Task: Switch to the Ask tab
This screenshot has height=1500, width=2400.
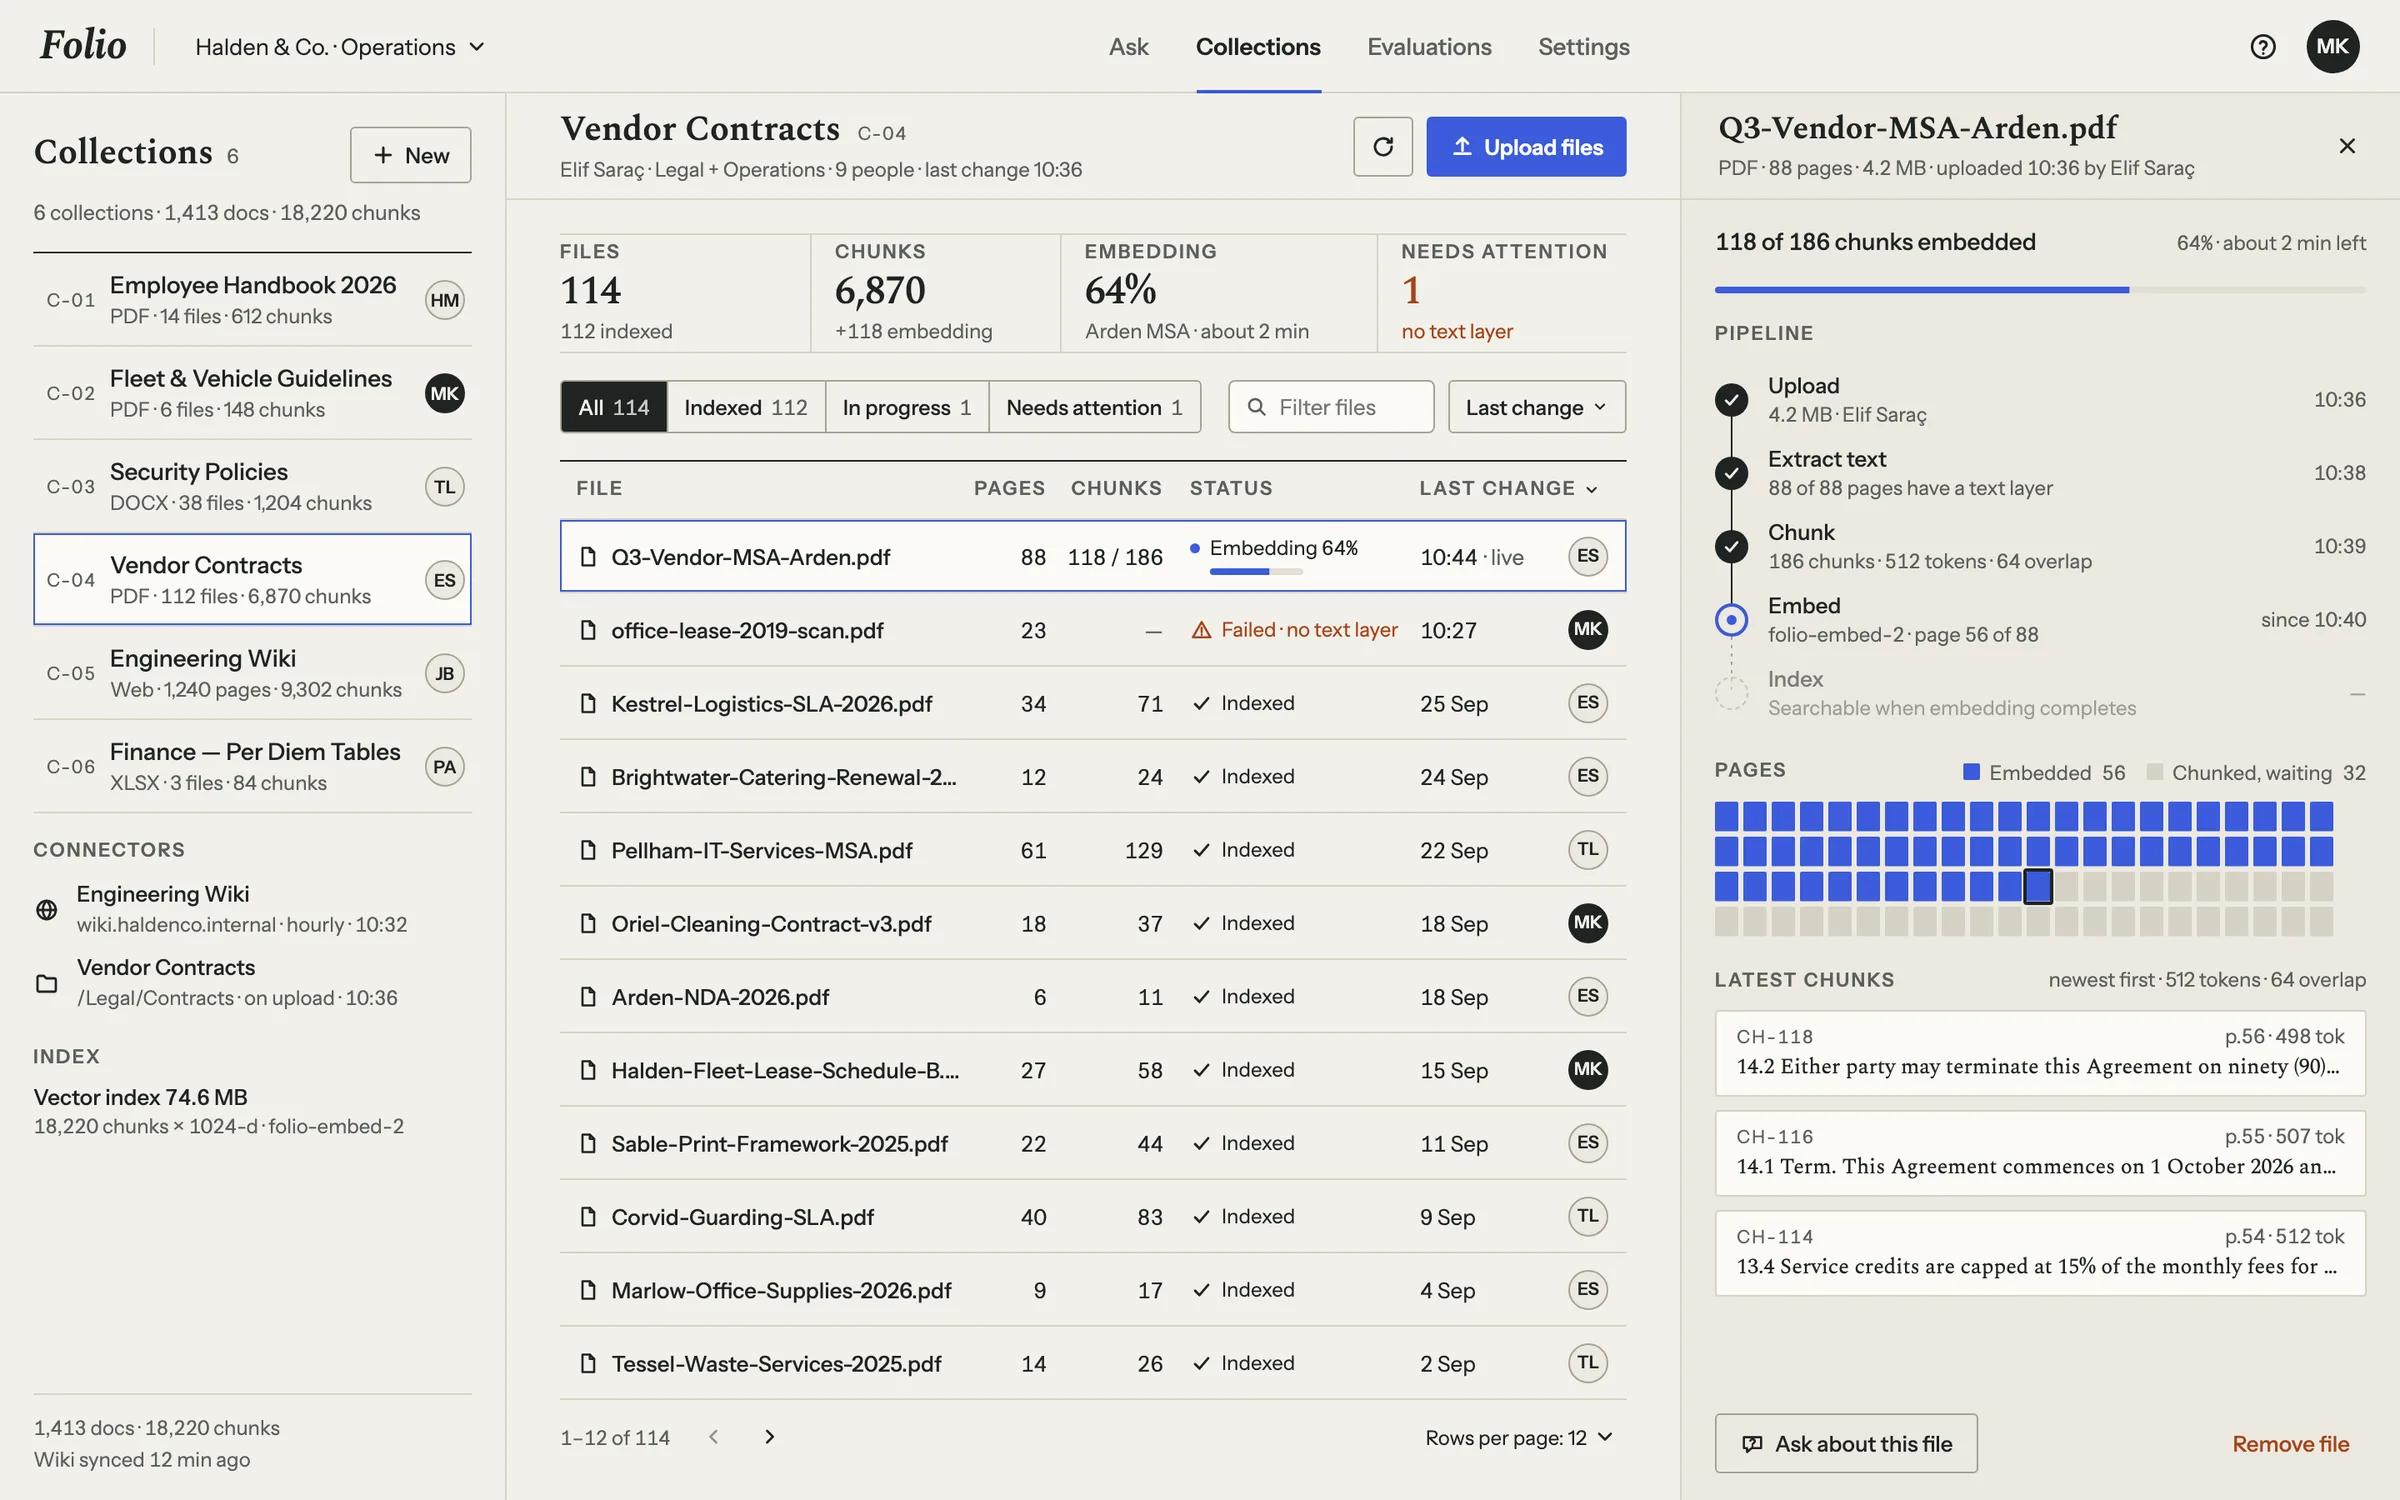Action: coord(1128,47)
